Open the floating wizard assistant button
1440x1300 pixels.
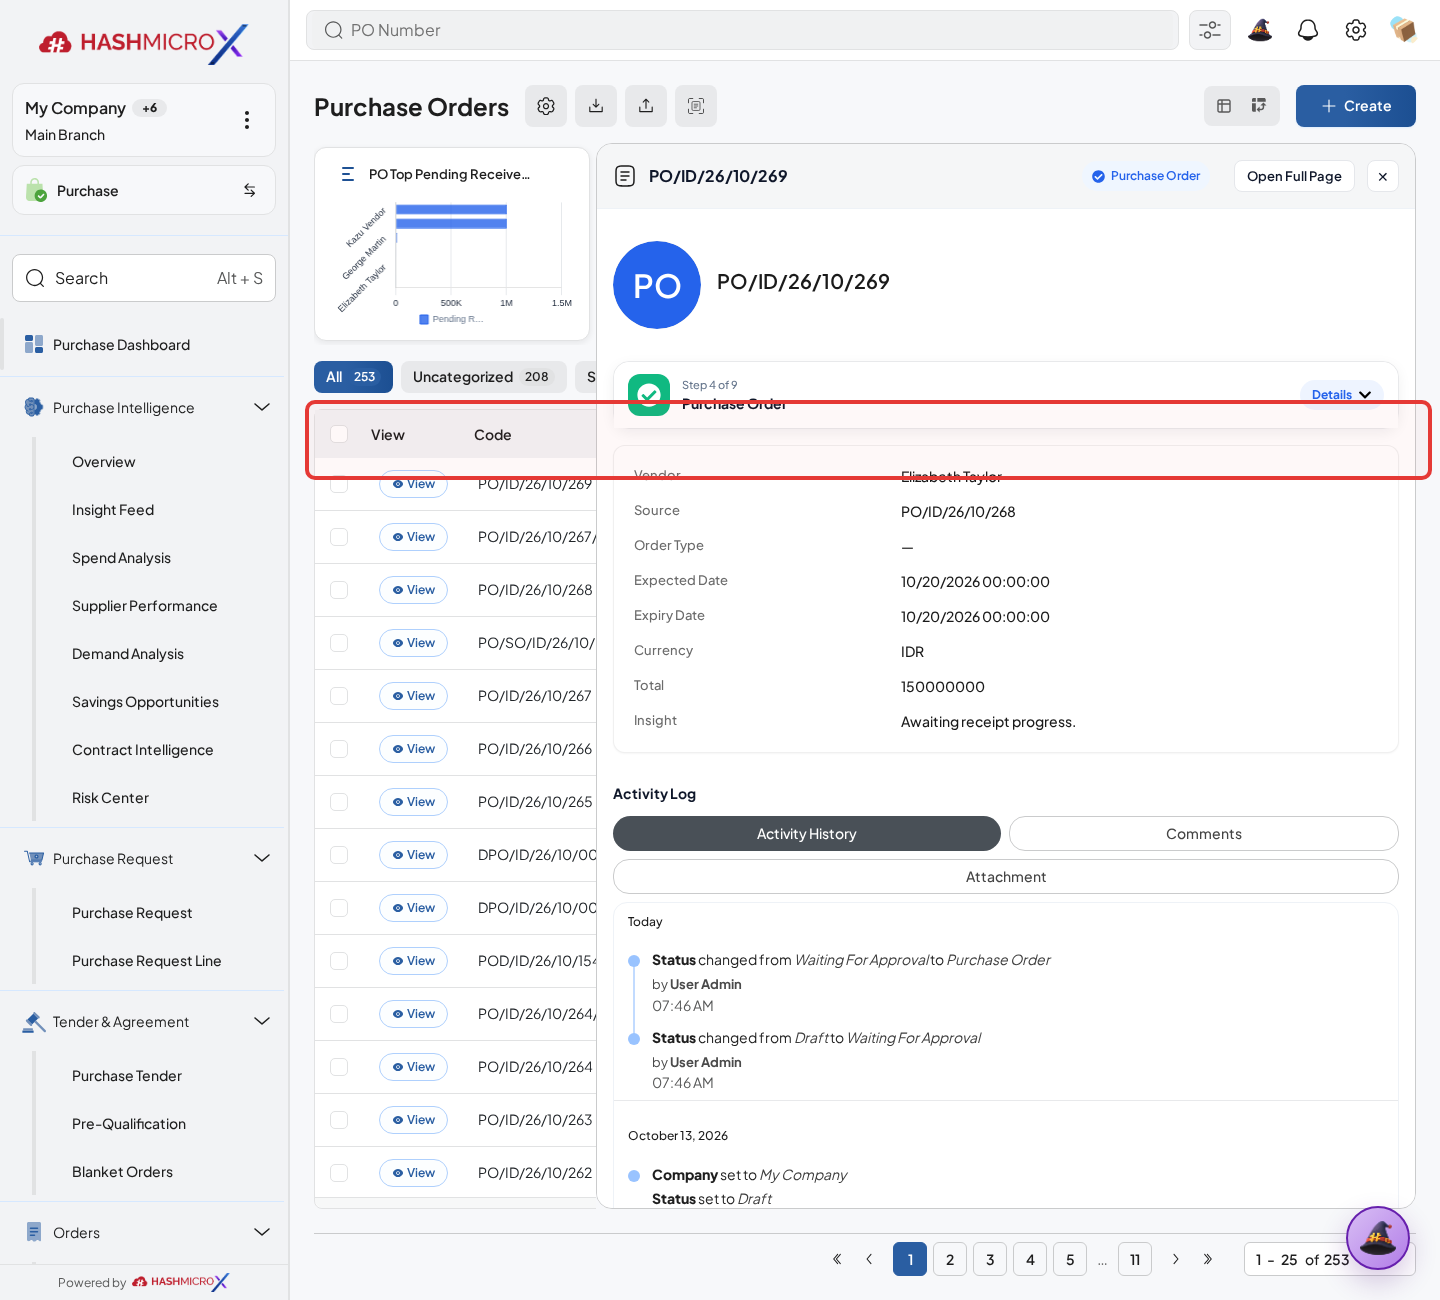click(1377, 1238)
